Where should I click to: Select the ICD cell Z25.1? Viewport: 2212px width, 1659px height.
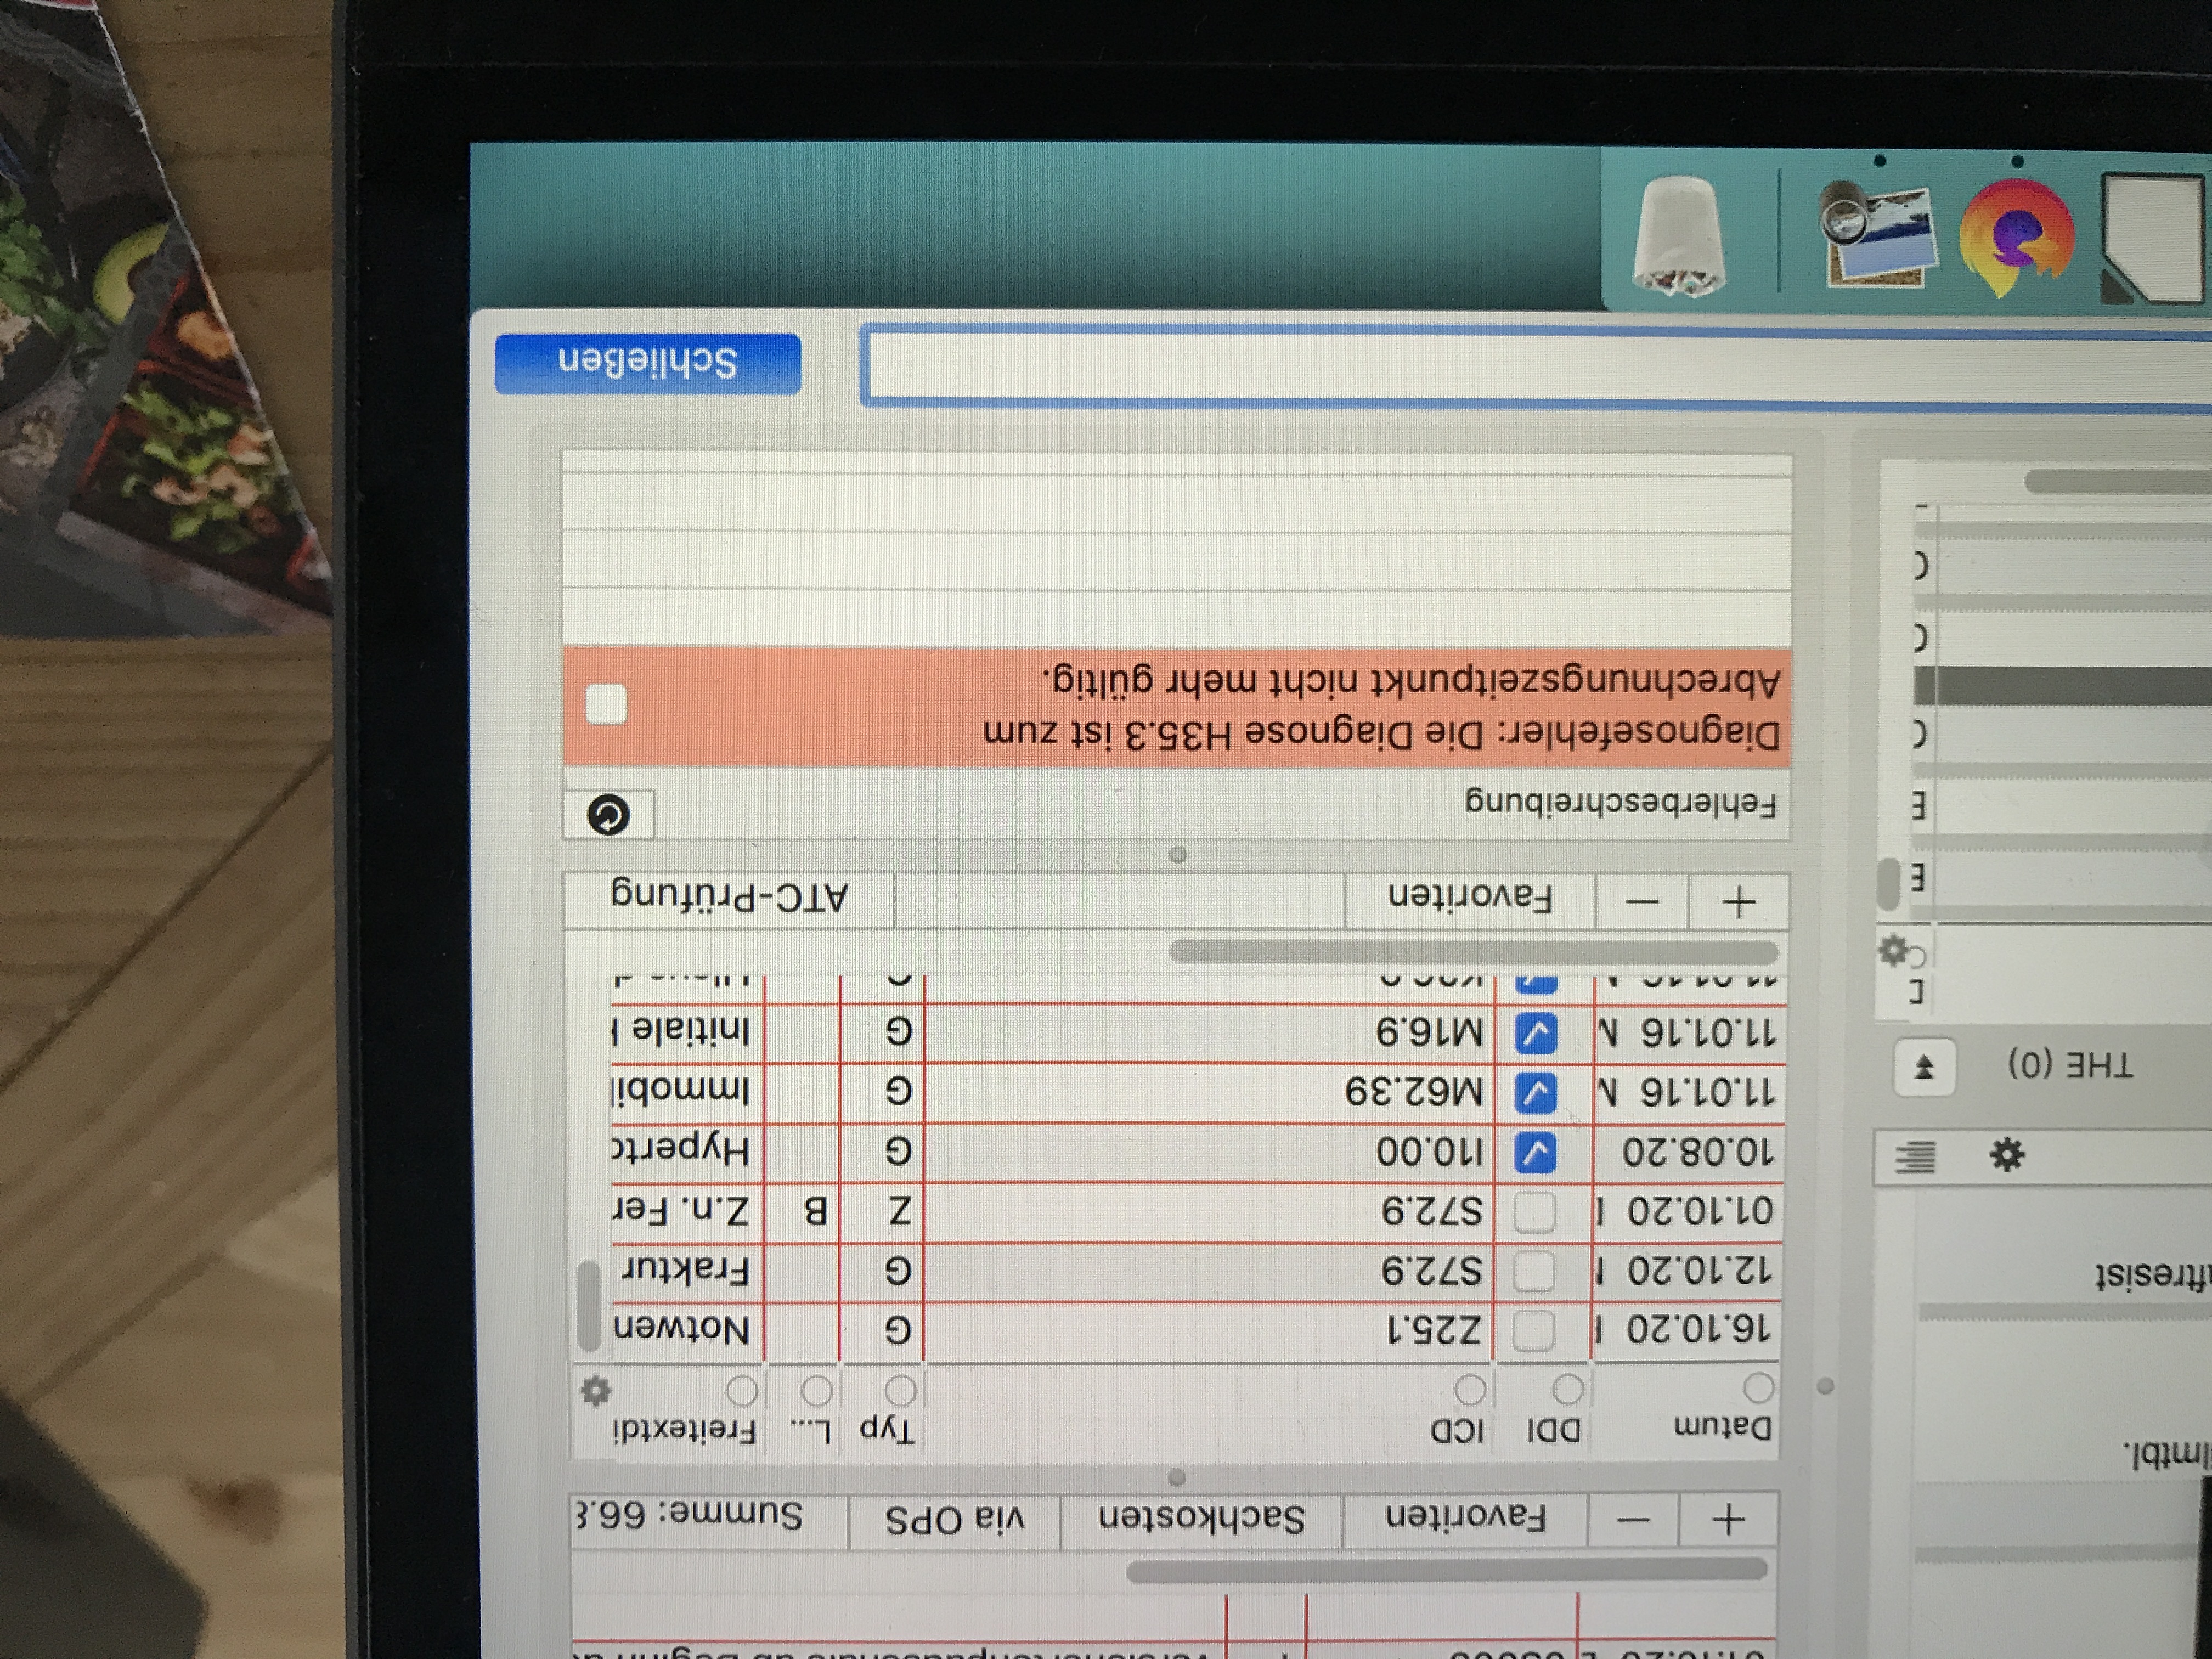click(1433, 1330)
